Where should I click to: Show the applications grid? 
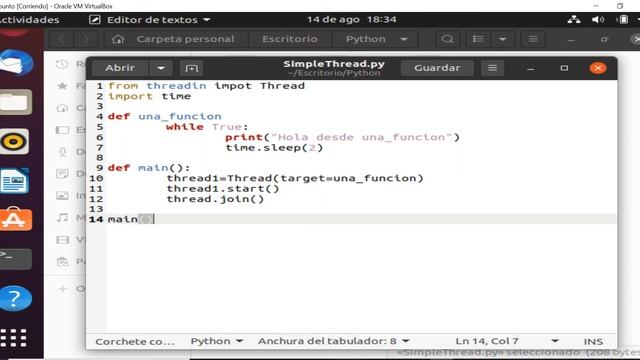[14, 338]
